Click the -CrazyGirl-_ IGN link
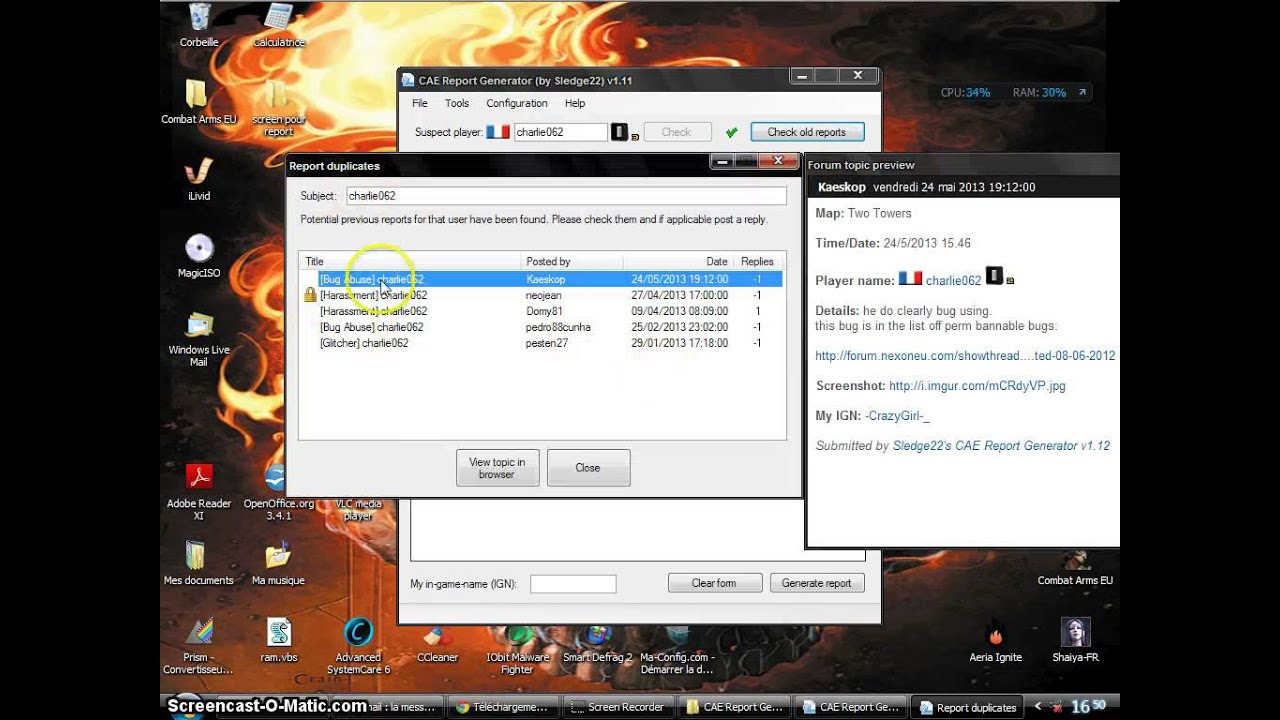This screenshot has width=1280, height=720. point(897,416)
